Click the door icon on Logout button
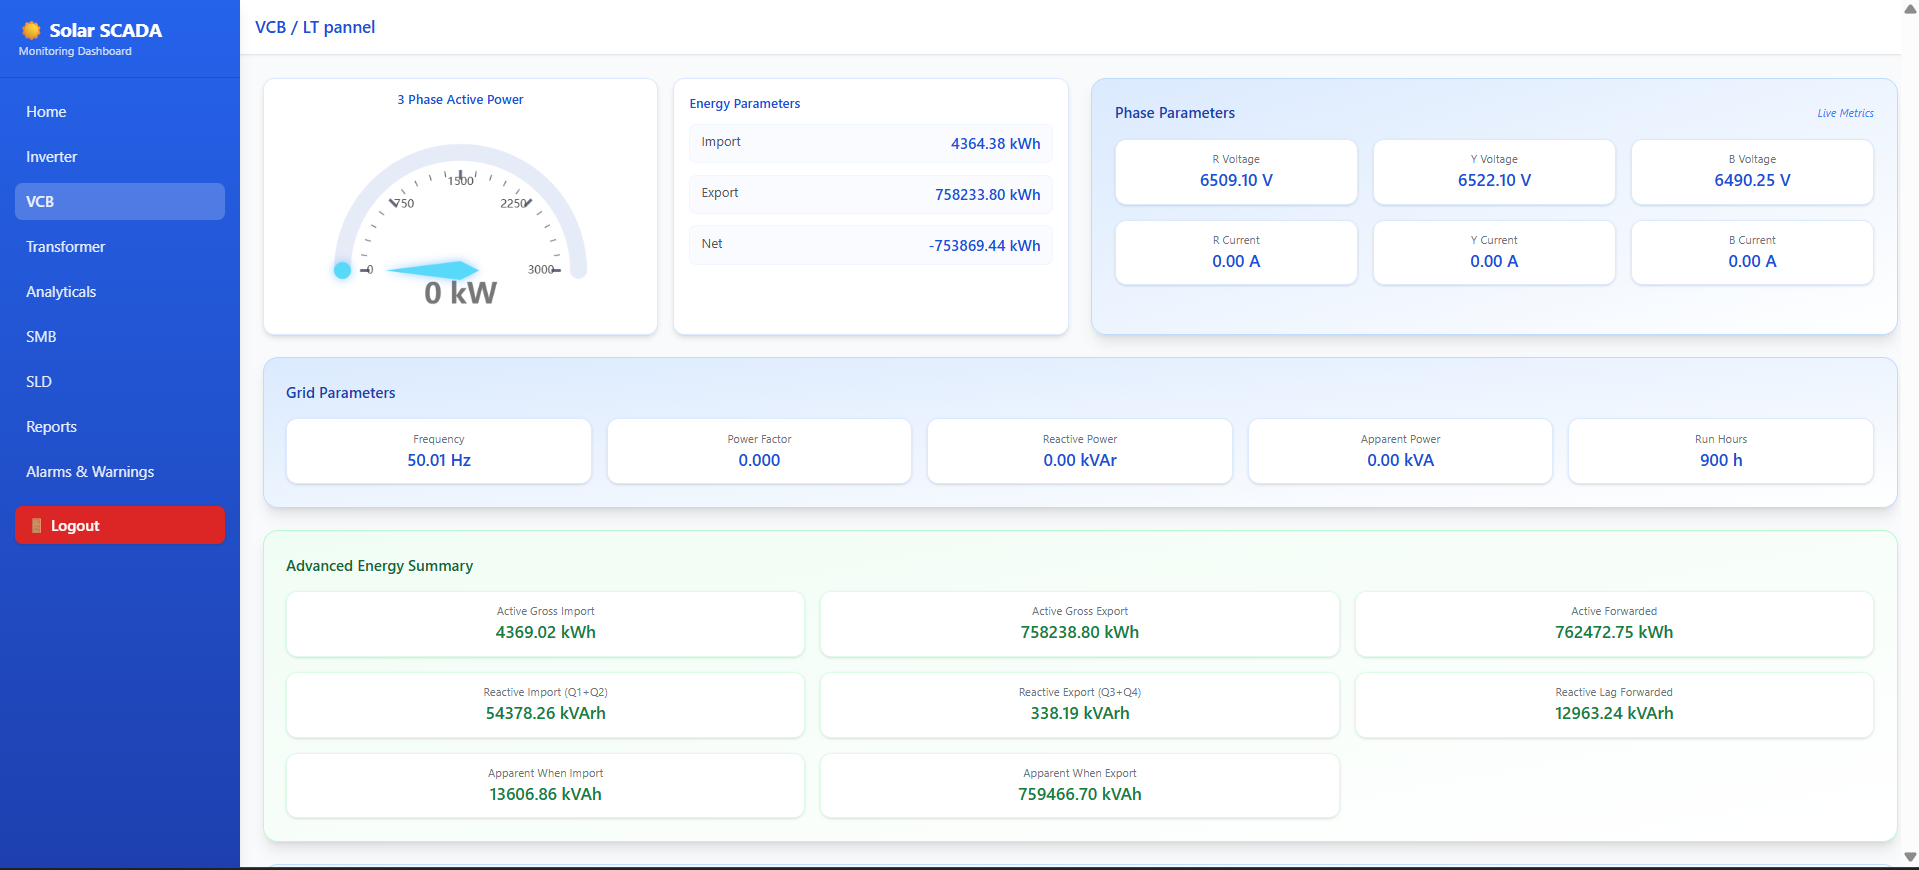This screenshot has width=1919, height=870. click(37, 526)
